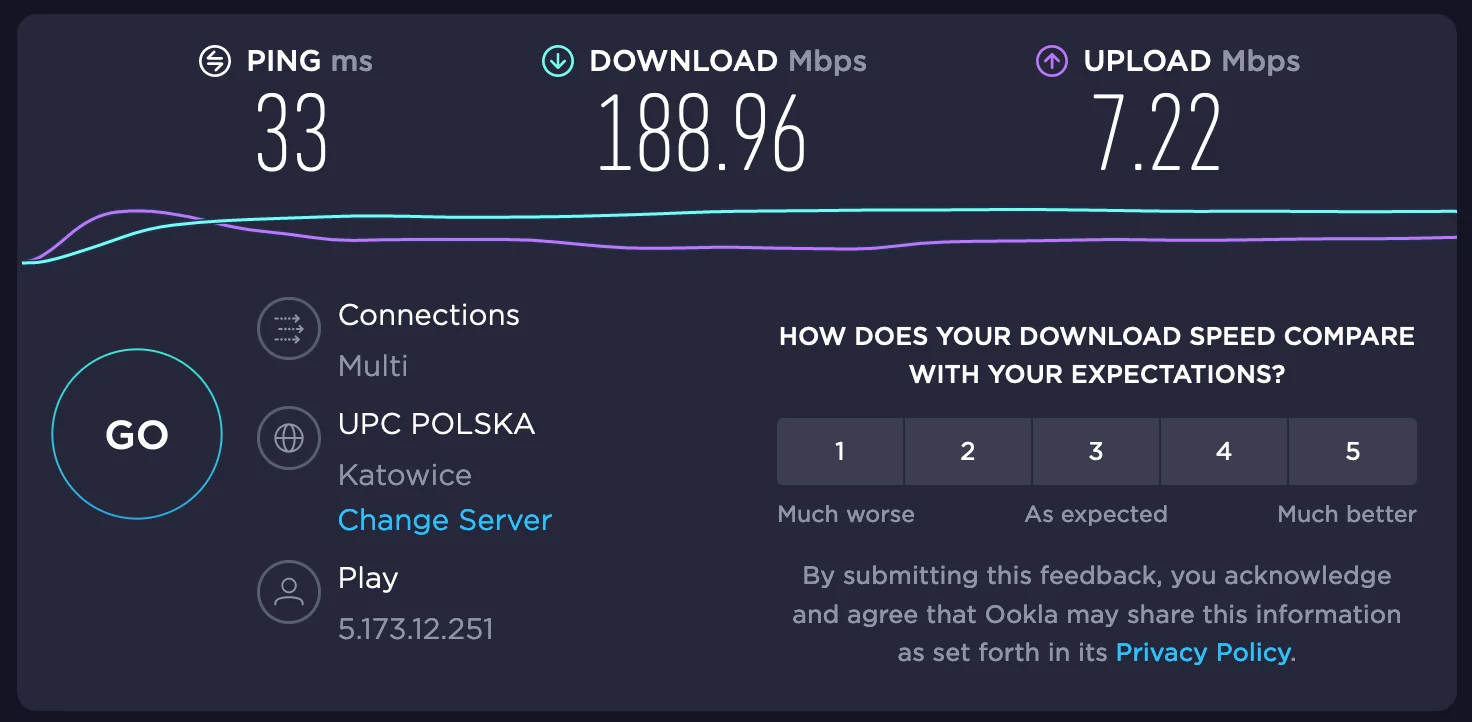Rate download speed 1, much worse
The image size is (1472, 722).
click(x=840, y=451)
